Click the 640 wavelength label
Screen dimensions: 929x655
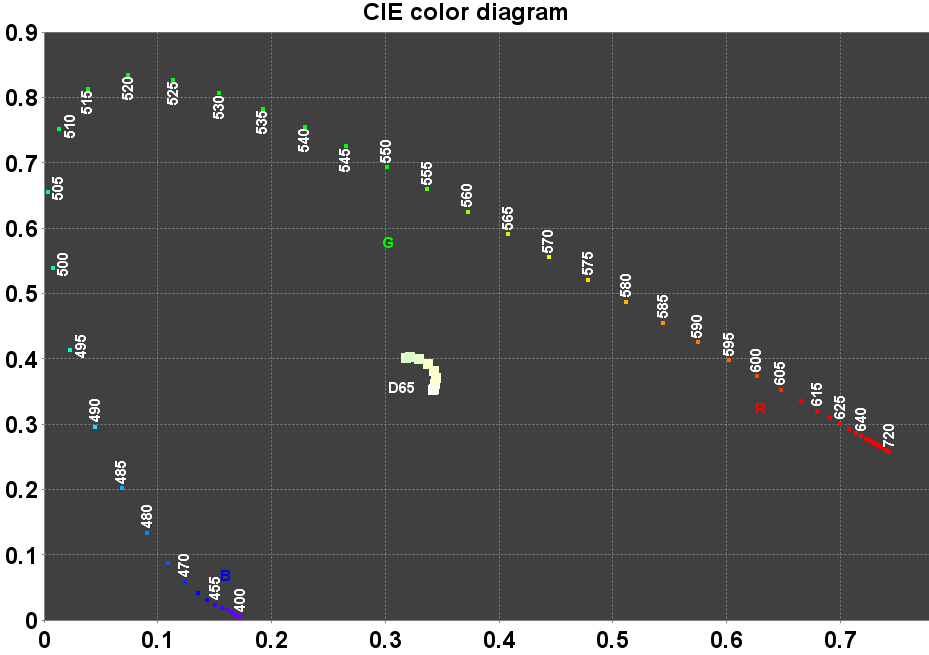(x=861, y=419)
